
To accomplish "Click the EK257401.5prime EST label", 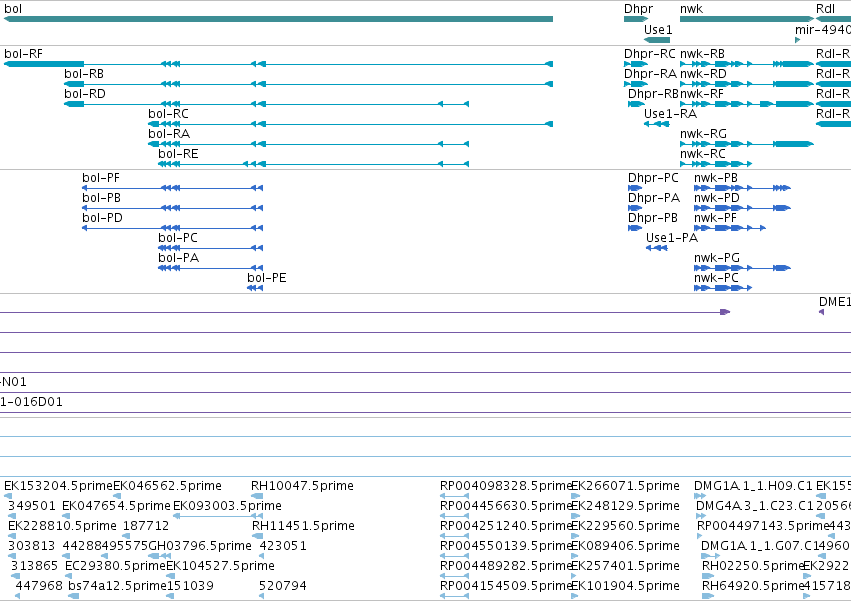I will point(625,566).
